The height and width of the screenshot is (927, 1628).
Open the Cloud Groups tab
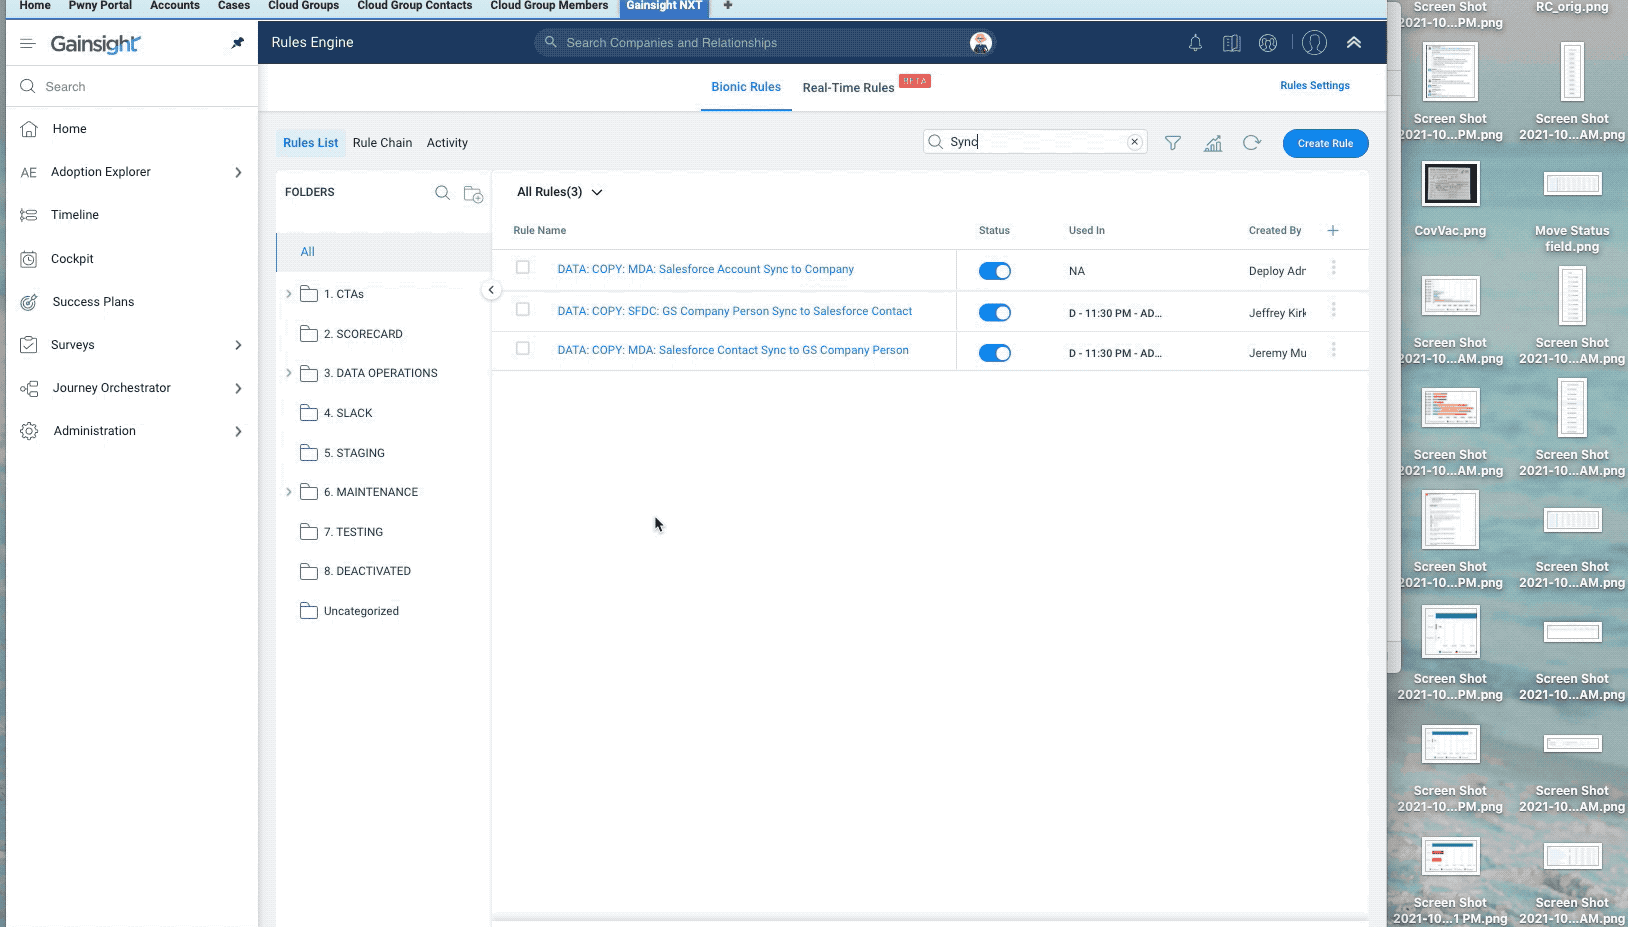coord(303,6)
